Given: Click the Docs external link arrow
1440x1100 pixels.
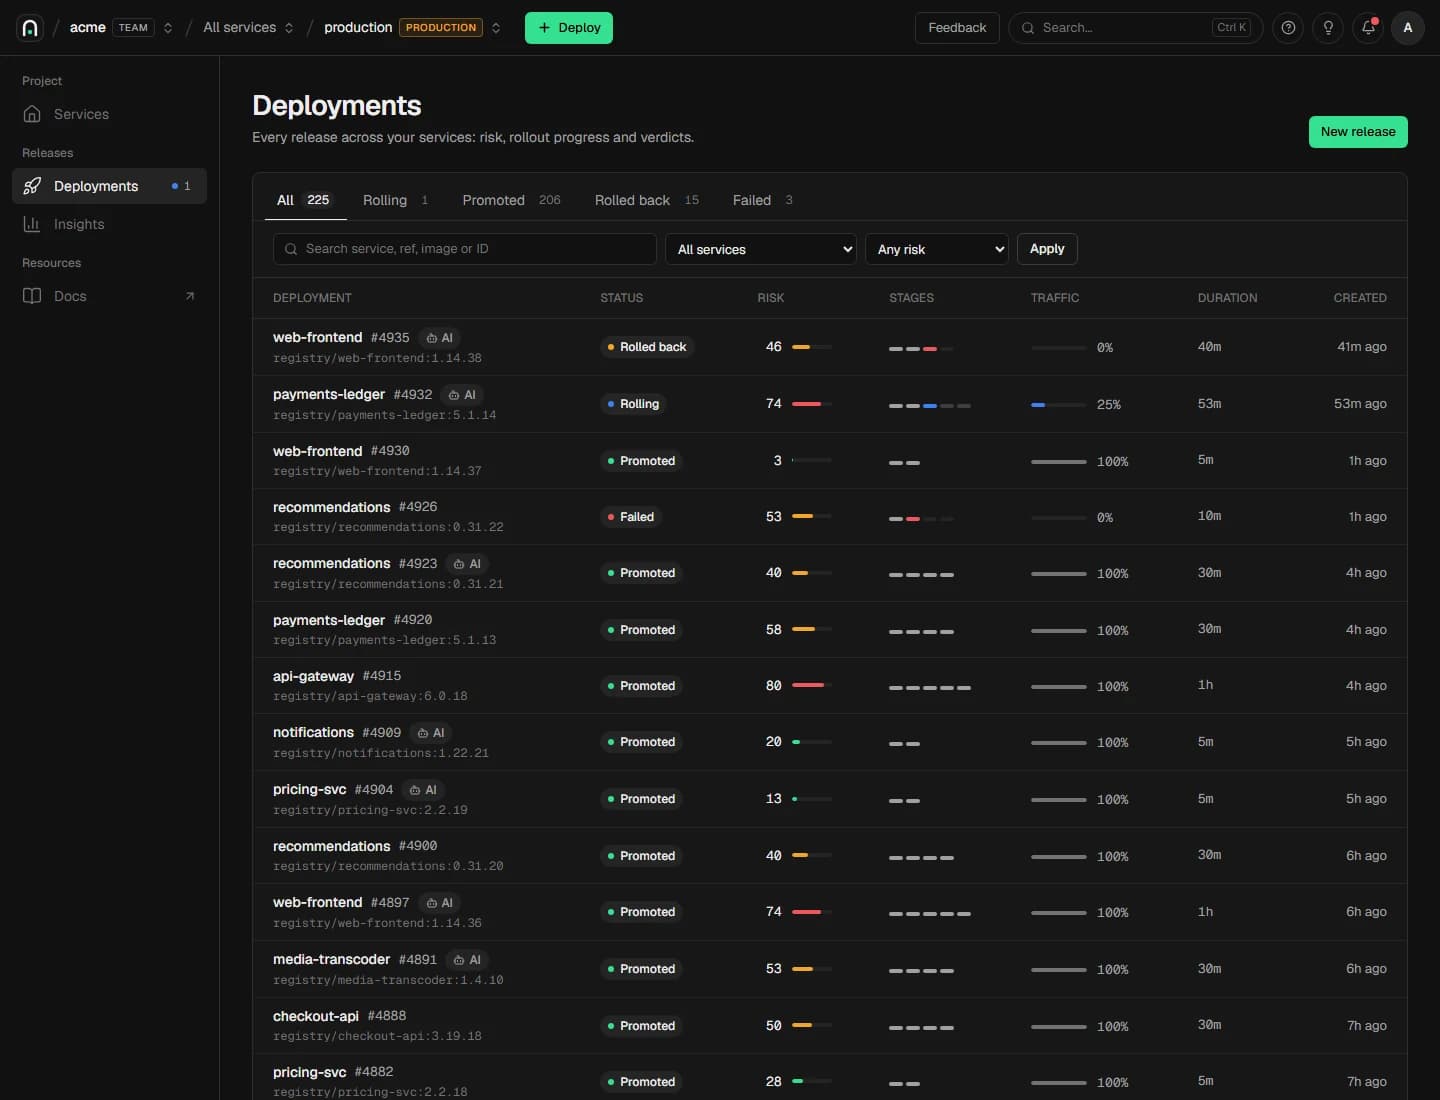Looking at the screenshot, I should click(190, 296).
